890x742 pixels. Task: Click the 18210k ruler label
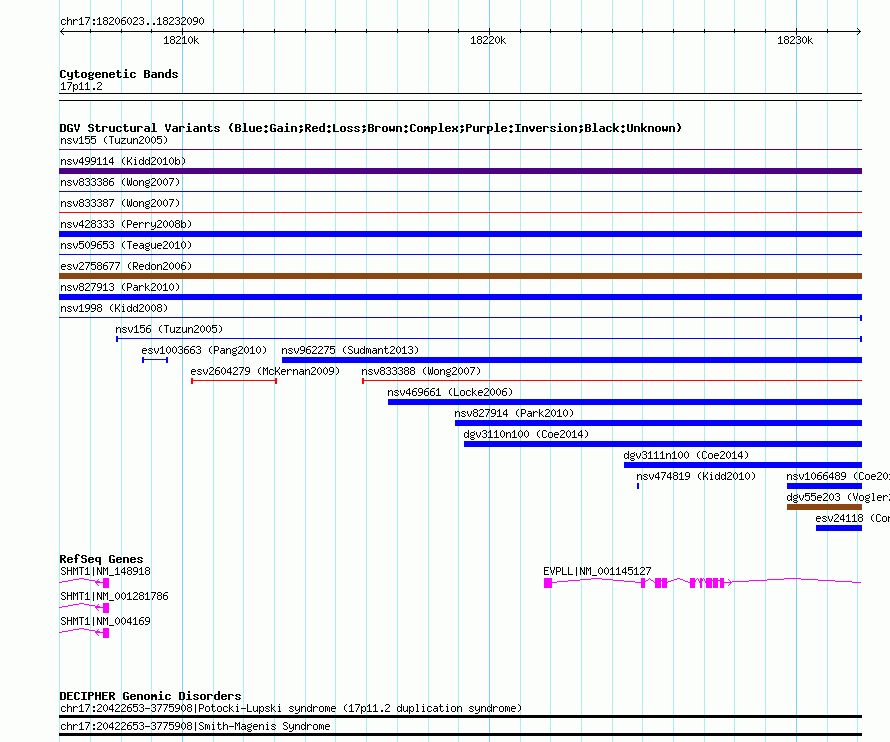[181, 40]
